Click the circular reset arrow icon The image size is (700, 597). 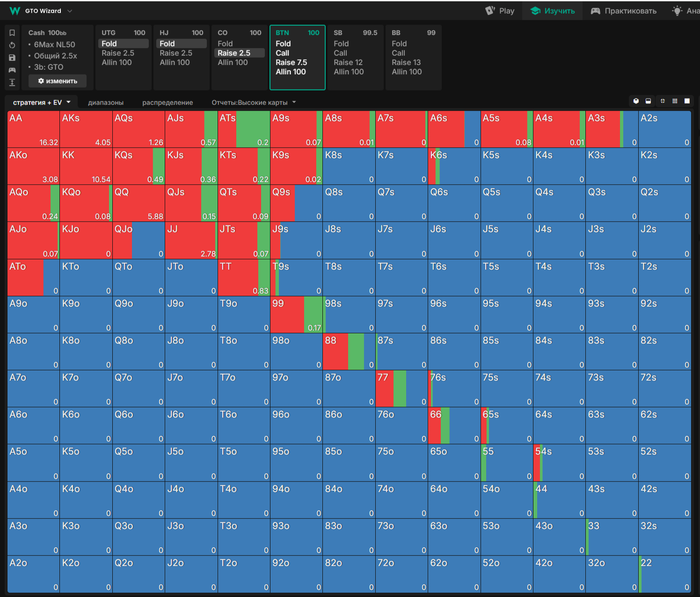point(12,45)
